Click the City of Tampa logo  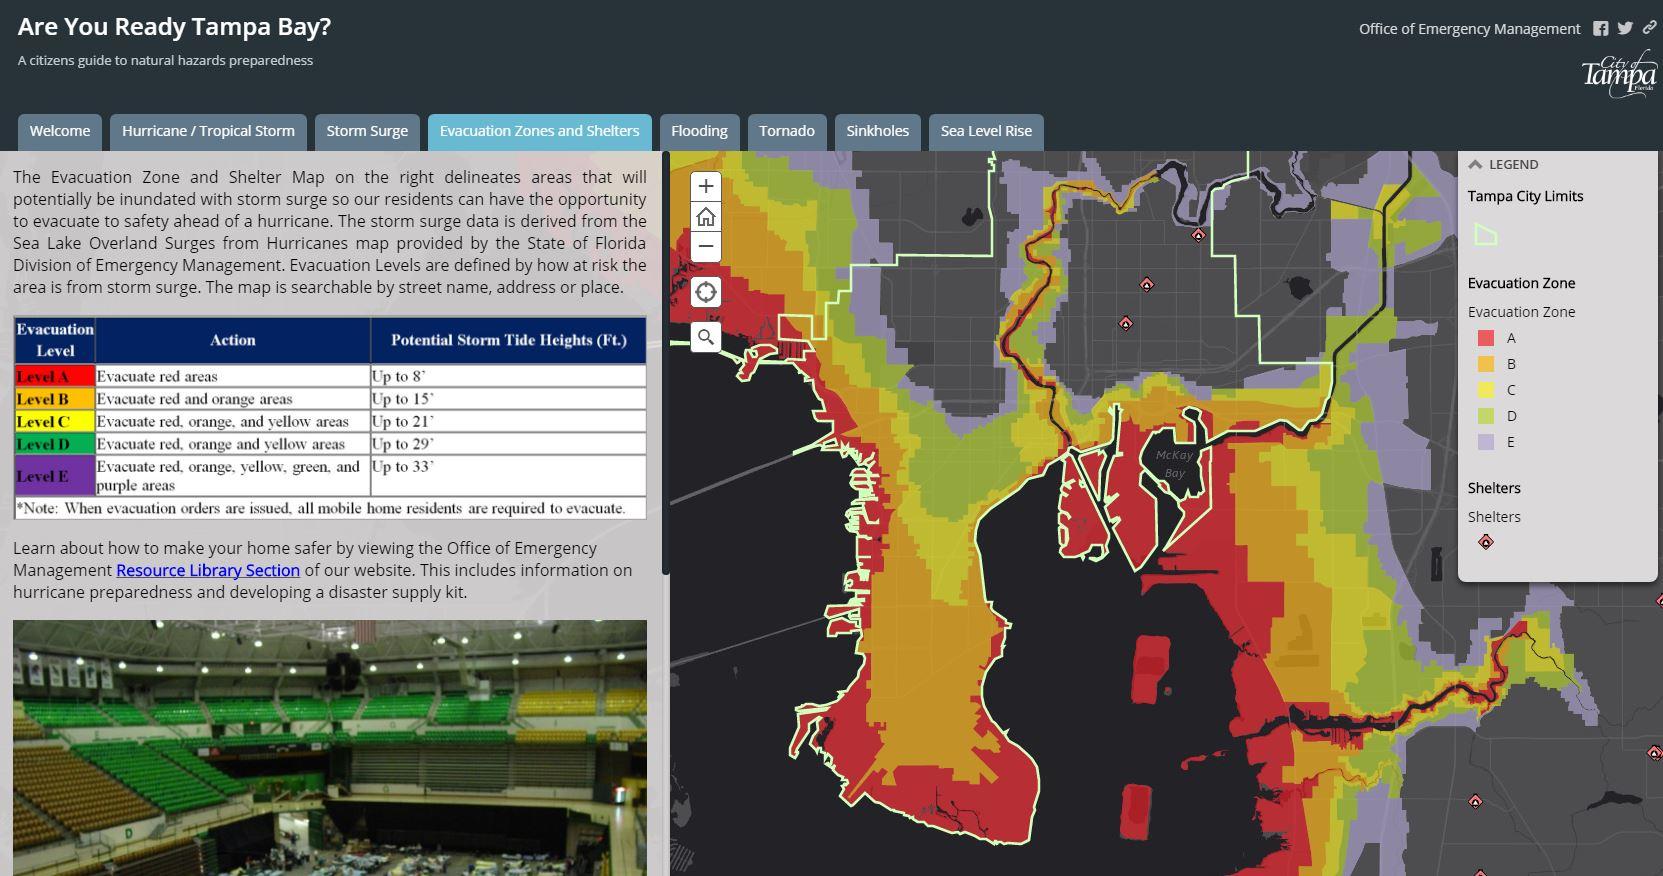(1618, 74)
